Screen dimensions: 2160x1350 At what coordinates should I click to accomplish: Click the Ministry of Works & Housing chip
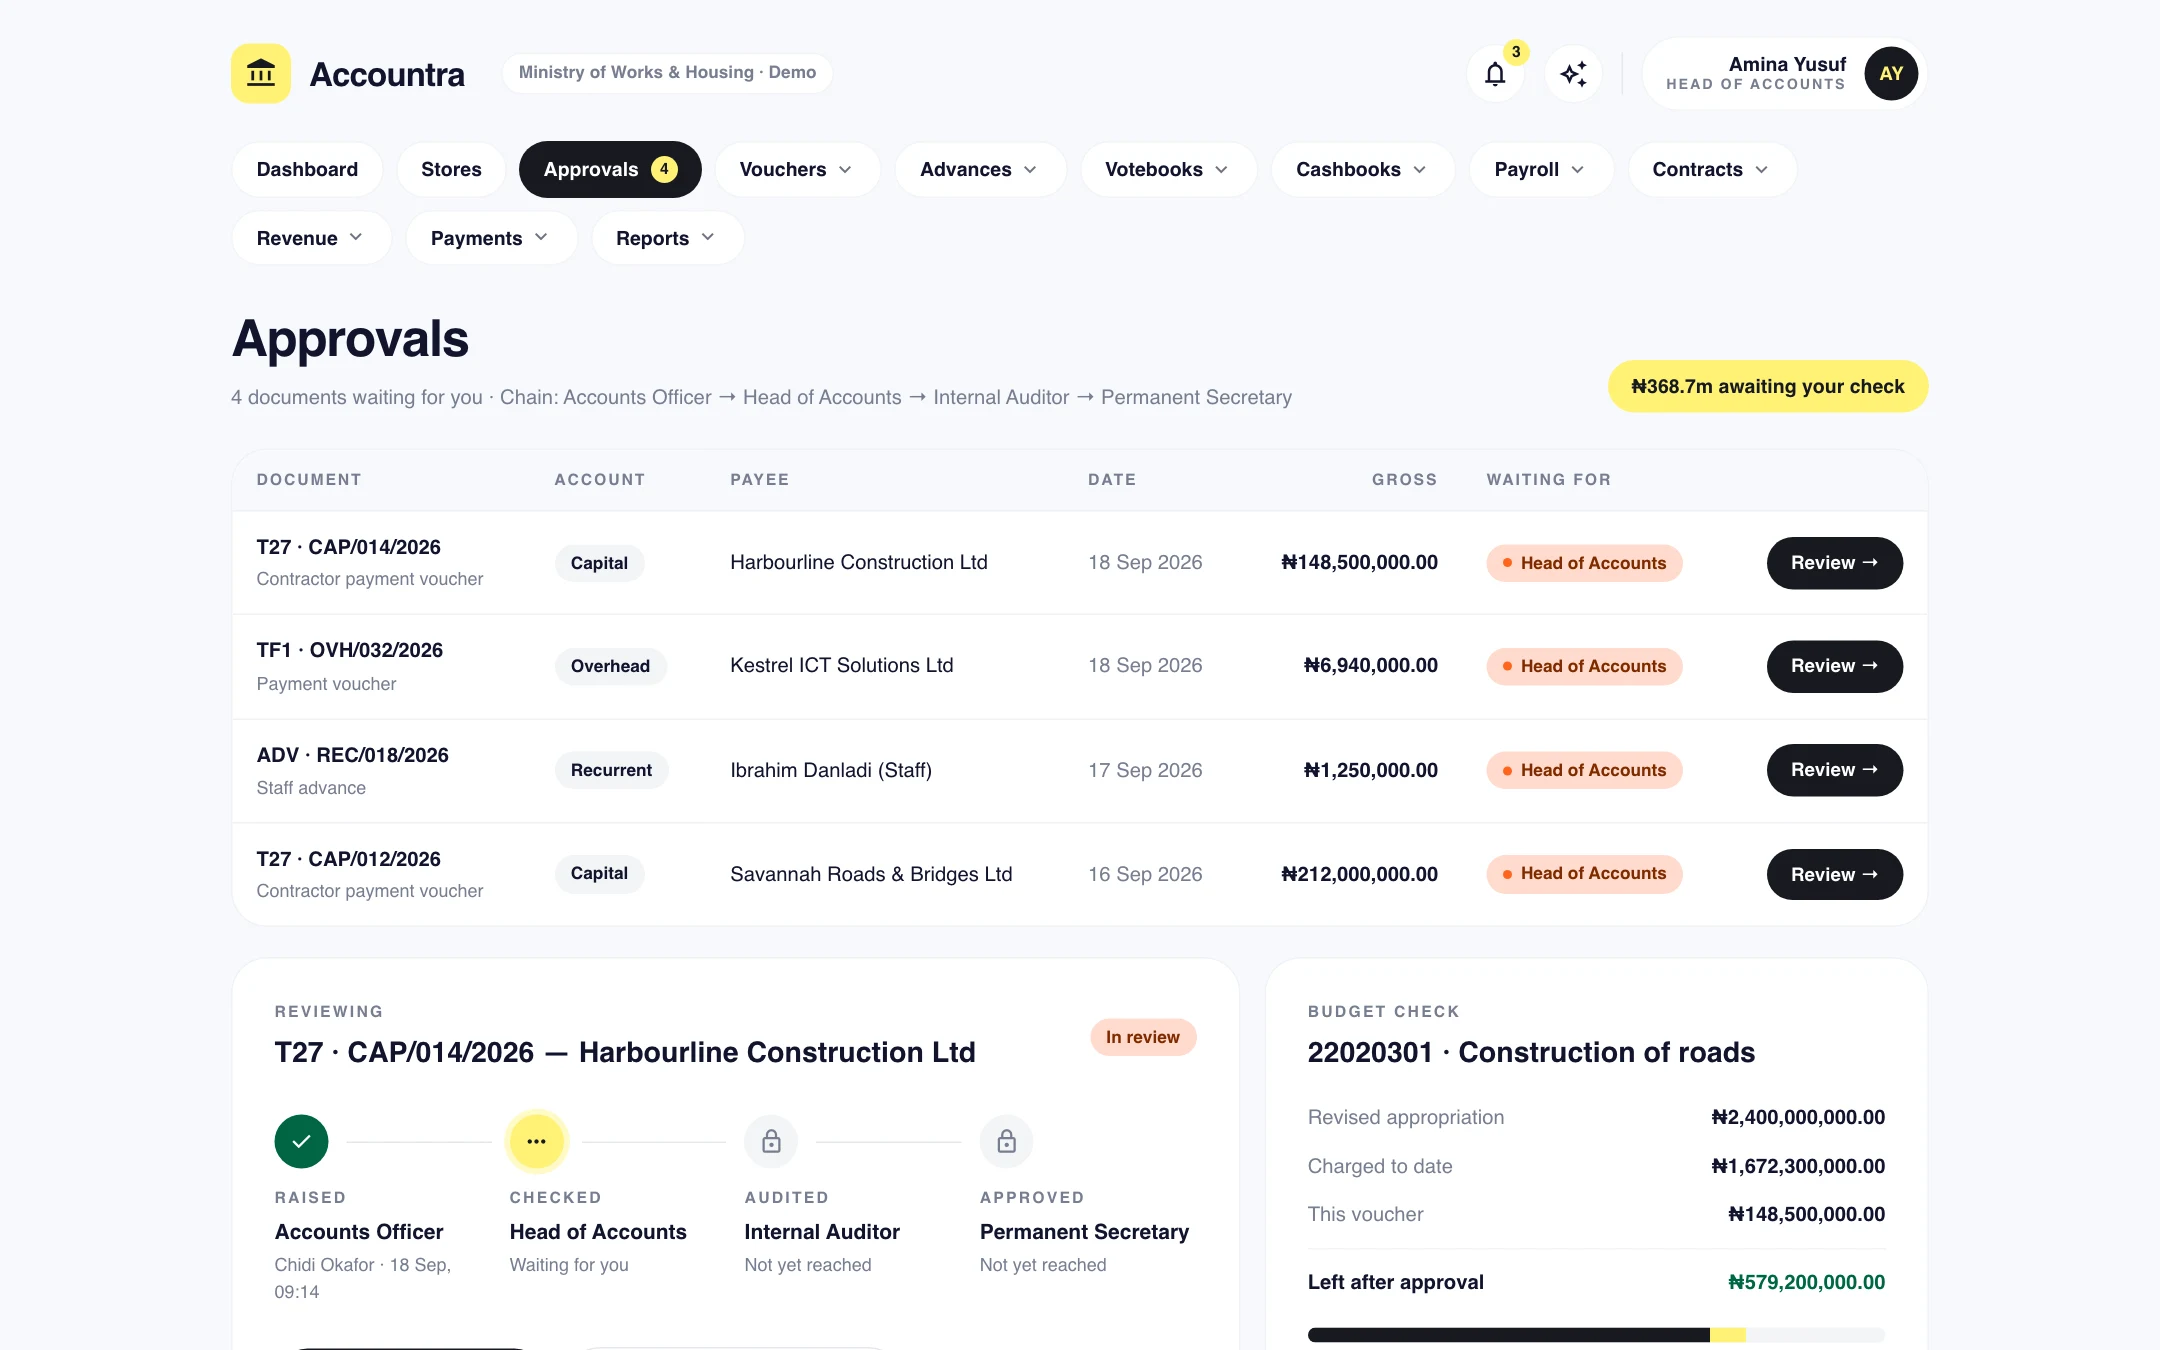click(667, 72)
